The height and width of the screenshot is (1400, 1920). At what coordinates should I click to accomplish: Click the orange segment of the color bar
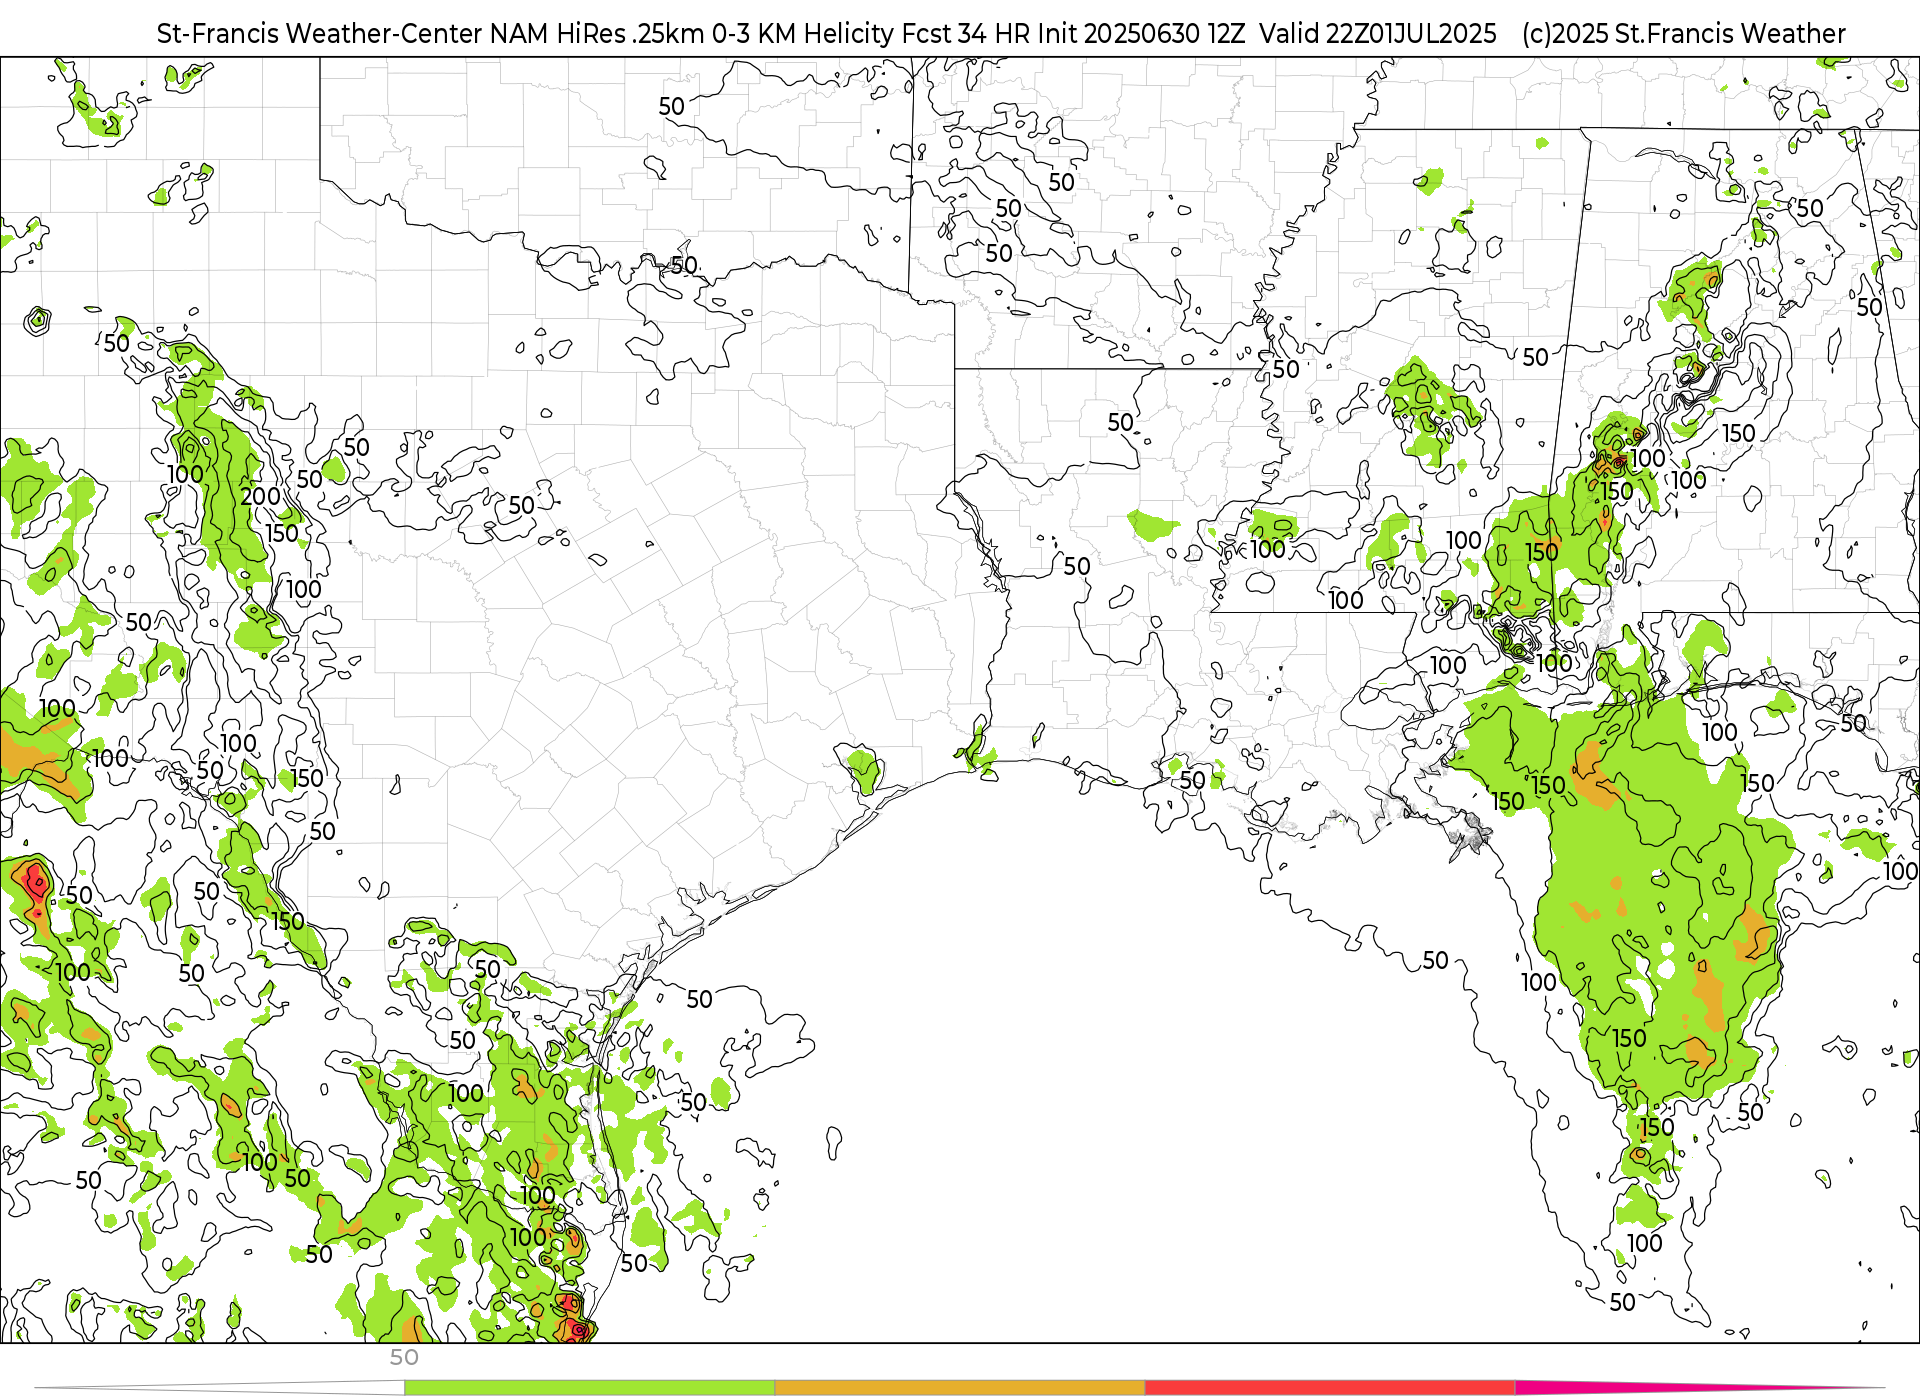960,1388
